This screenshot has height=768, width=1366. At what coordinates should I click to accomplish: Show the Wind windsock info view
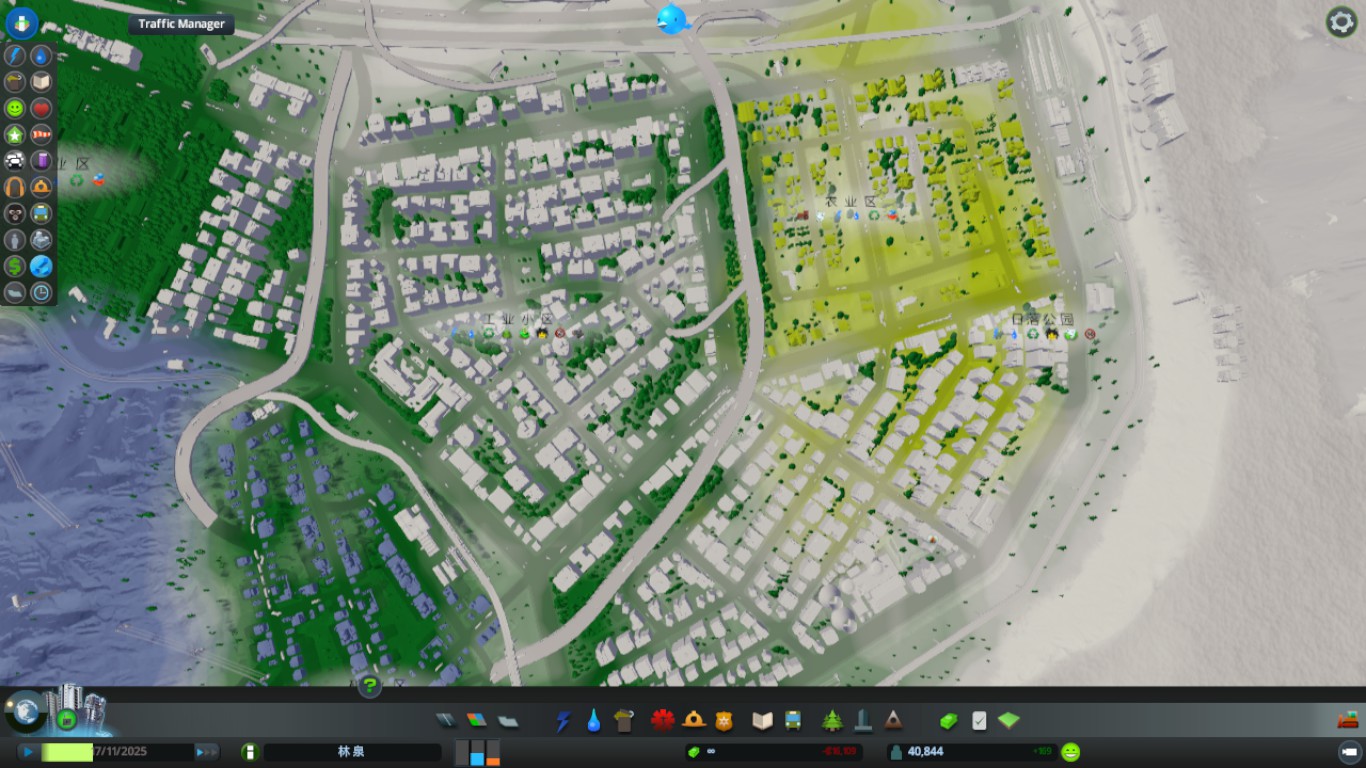tap(41, 134)
